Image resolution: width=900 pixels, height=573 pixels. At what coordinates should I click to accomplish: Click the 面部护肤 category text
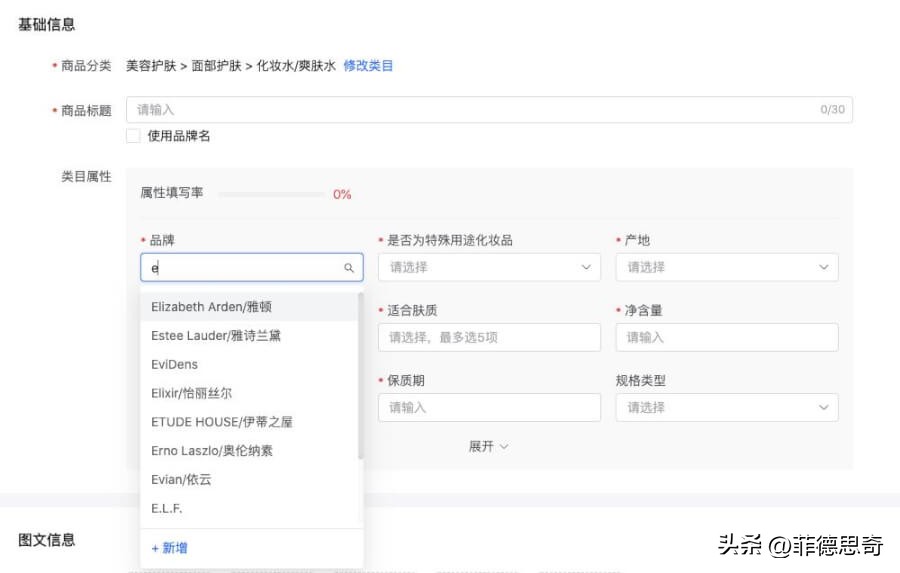tap(216, 66)
